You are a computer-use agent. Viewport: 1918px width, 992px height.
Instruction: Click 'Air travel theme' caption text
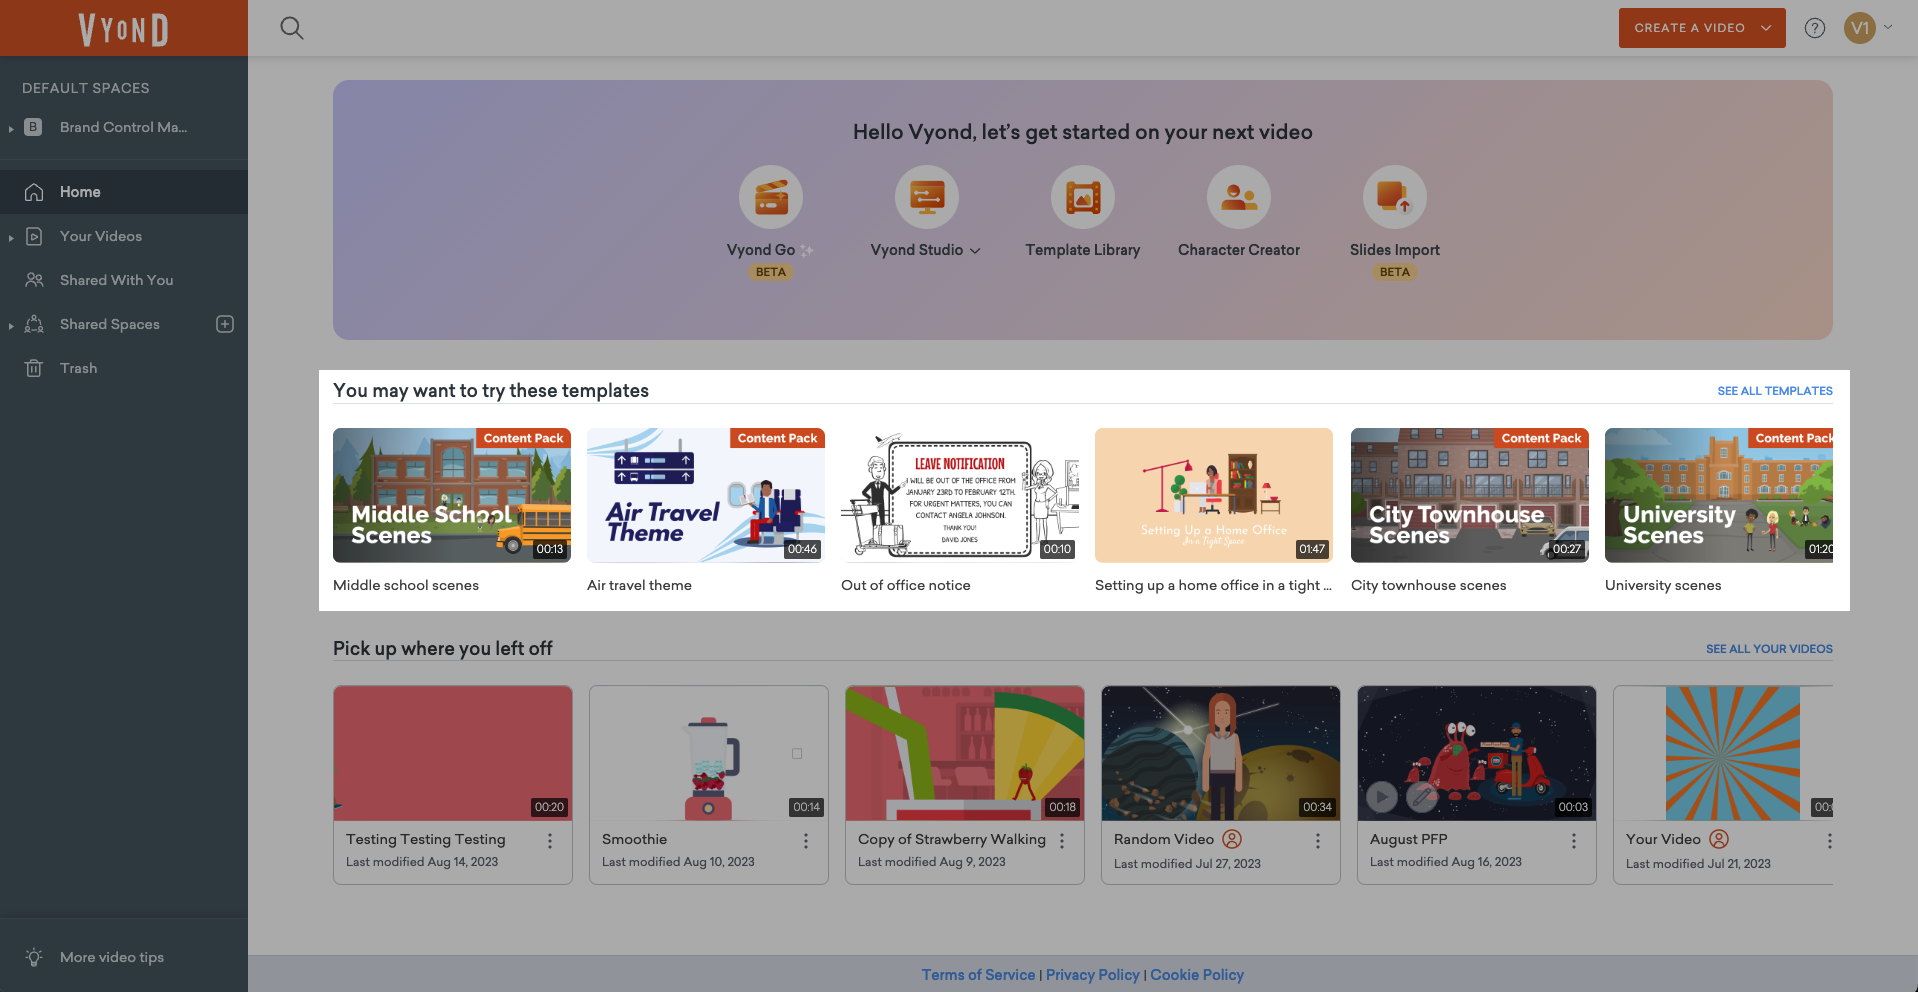pos(639,585)
